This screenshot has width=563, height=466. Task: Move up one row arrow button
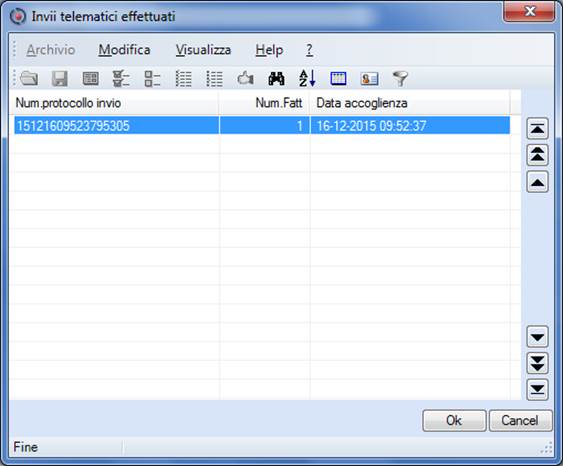pos(537,182)
